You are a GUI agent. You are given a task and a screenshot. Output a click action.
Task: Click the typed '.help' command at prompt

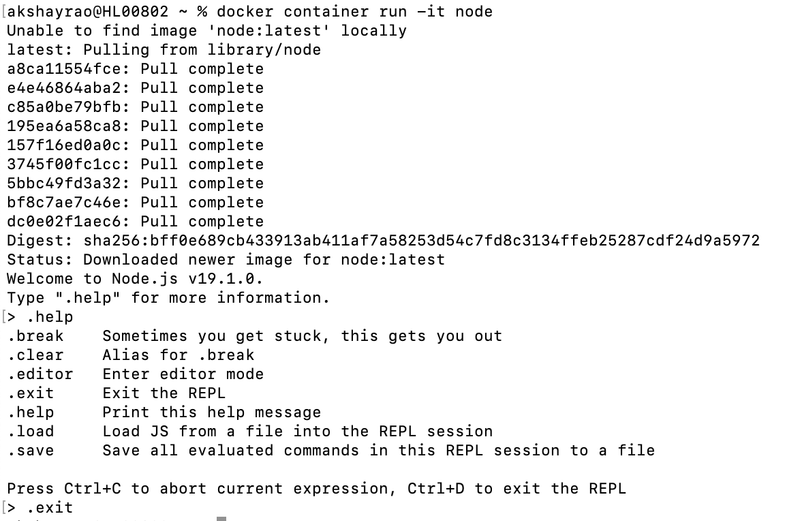tap(50, 317)
